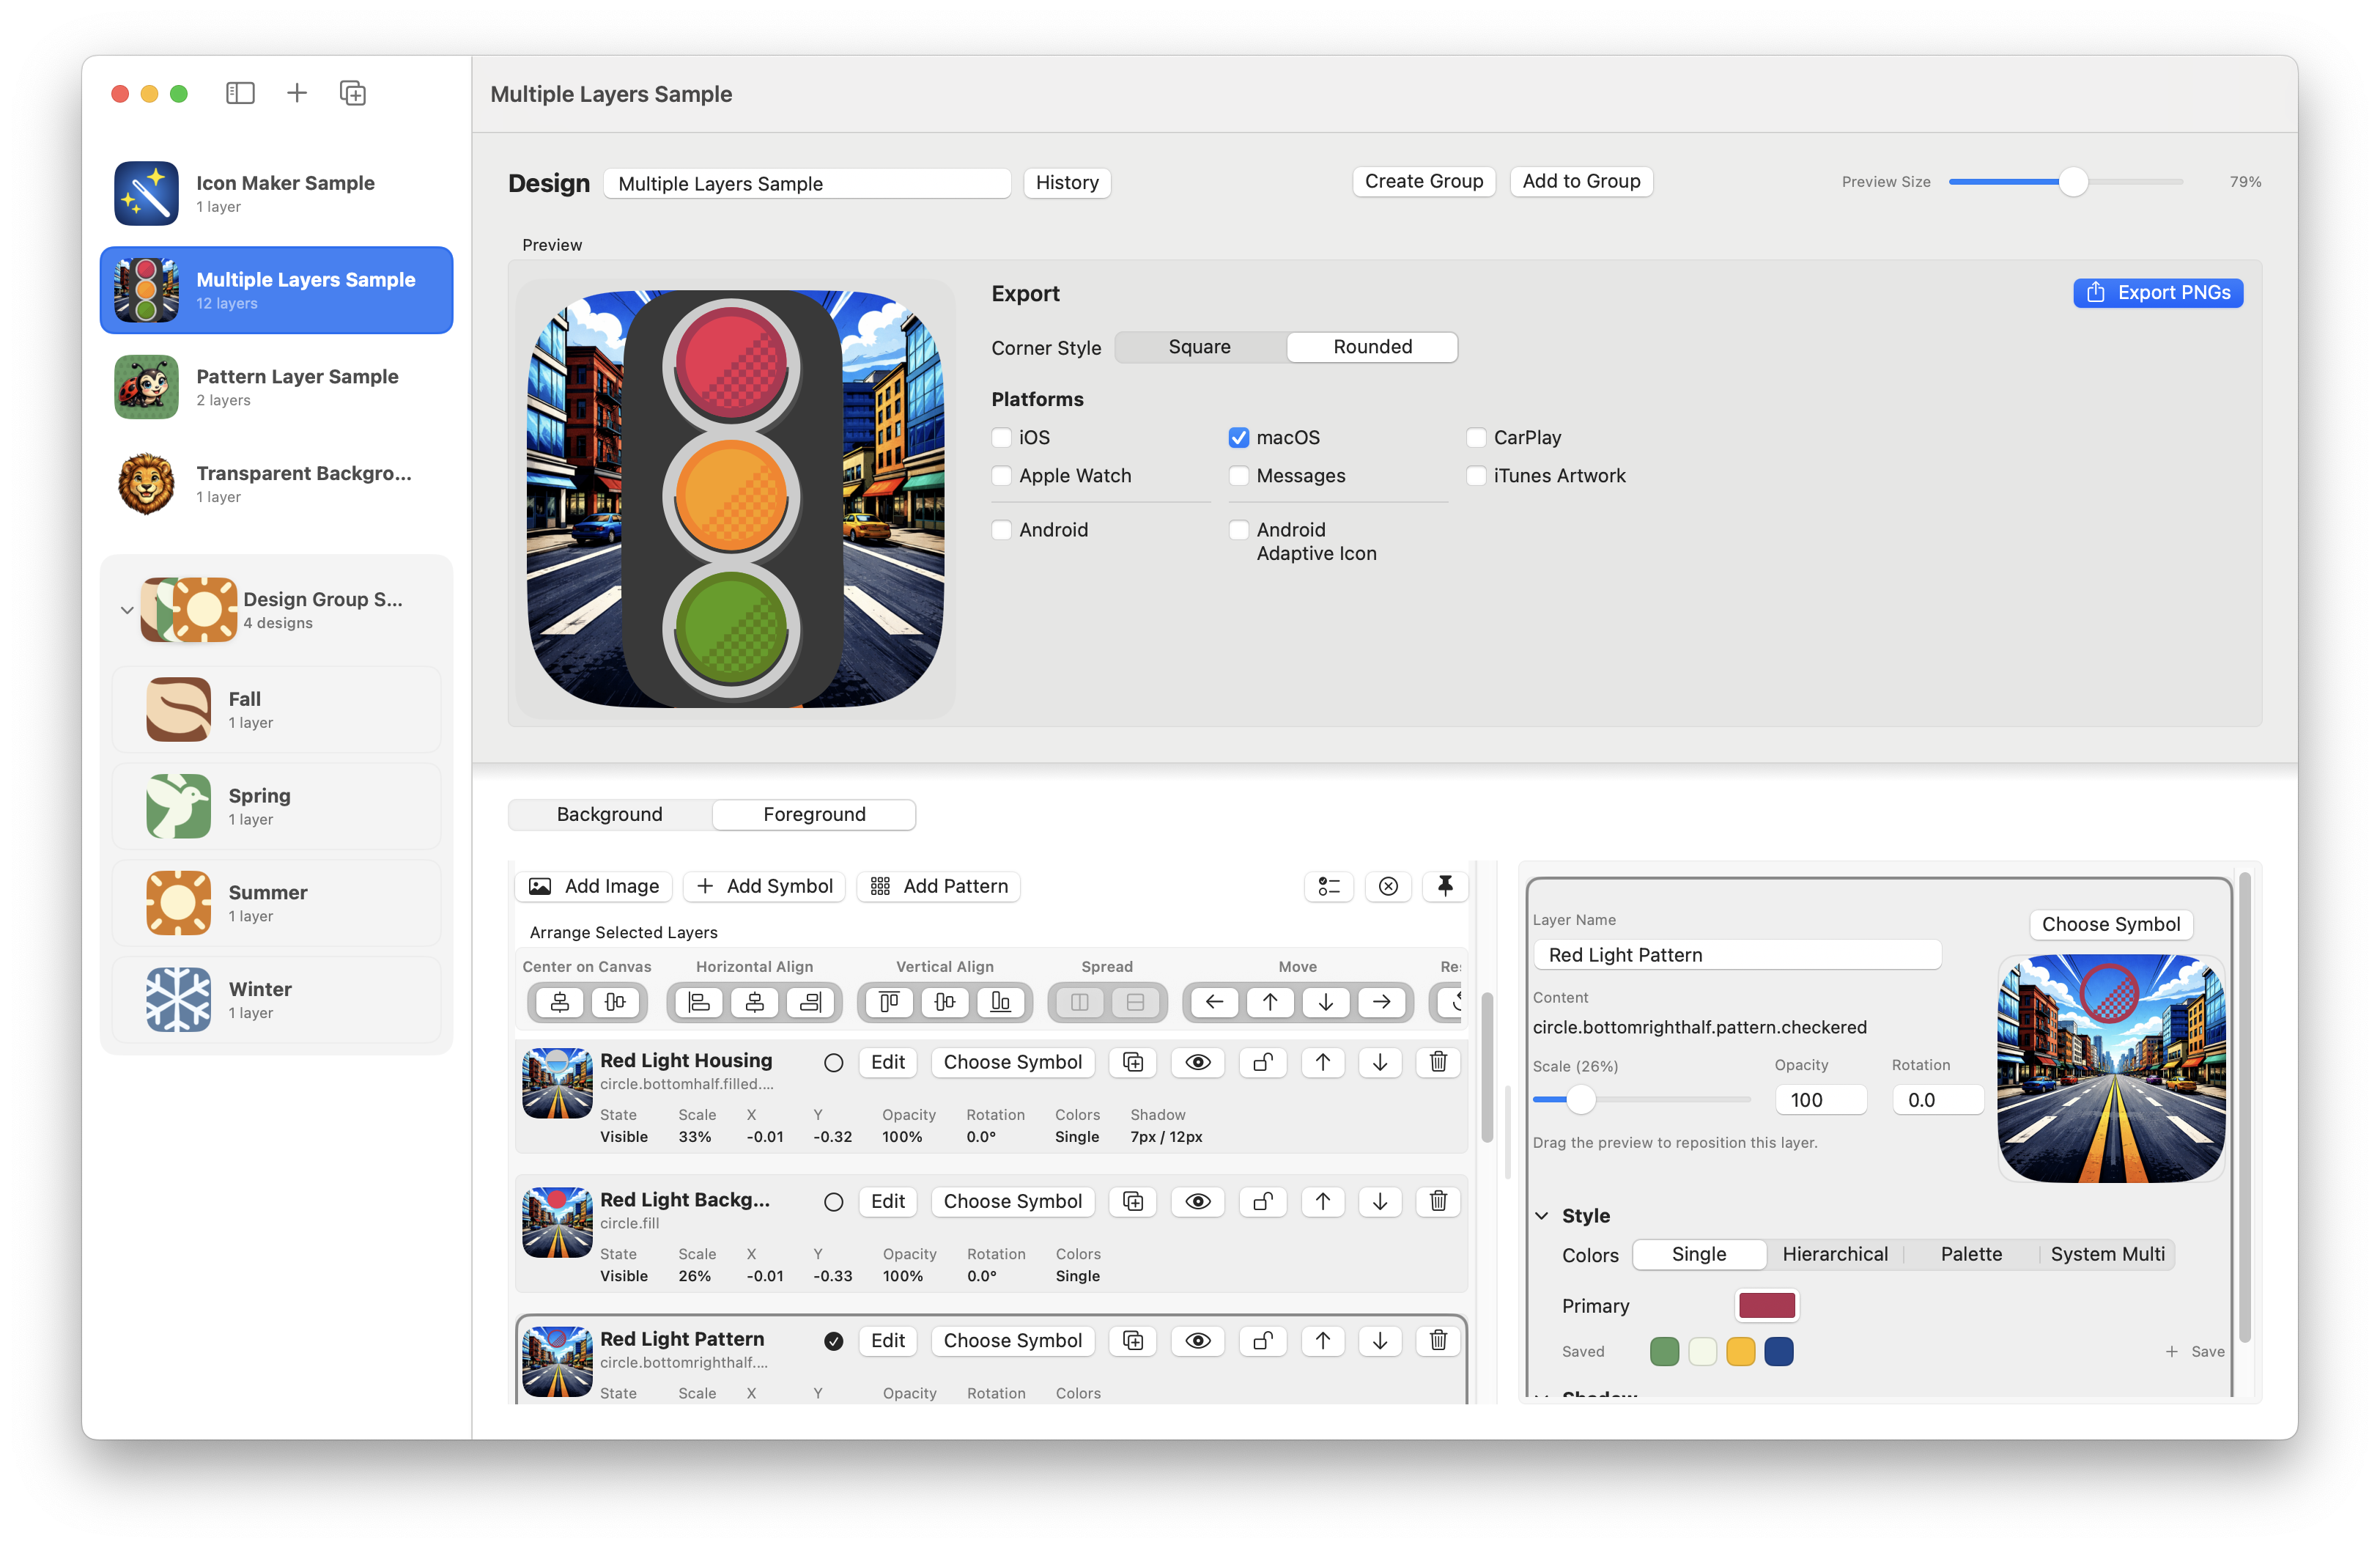Click the Export PNGs button

(x=2158, y=292)
